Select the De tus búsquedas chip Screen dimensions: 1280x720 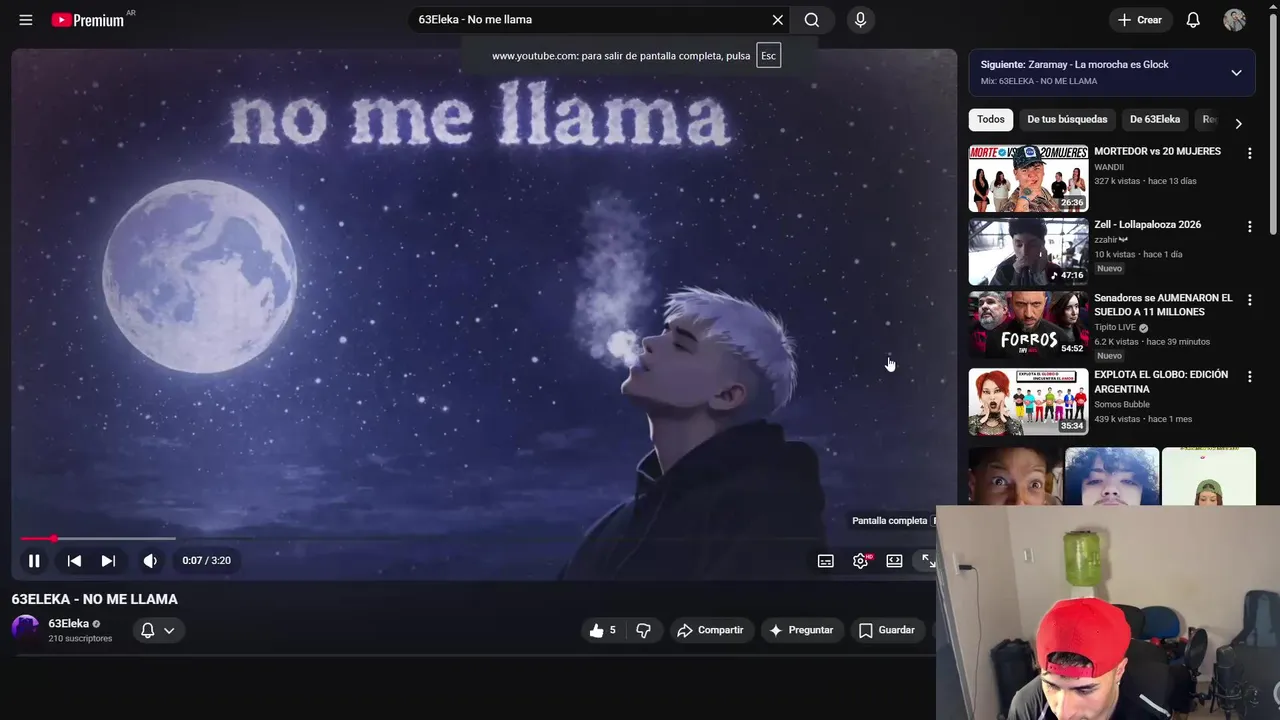[x=1067, y=120]
